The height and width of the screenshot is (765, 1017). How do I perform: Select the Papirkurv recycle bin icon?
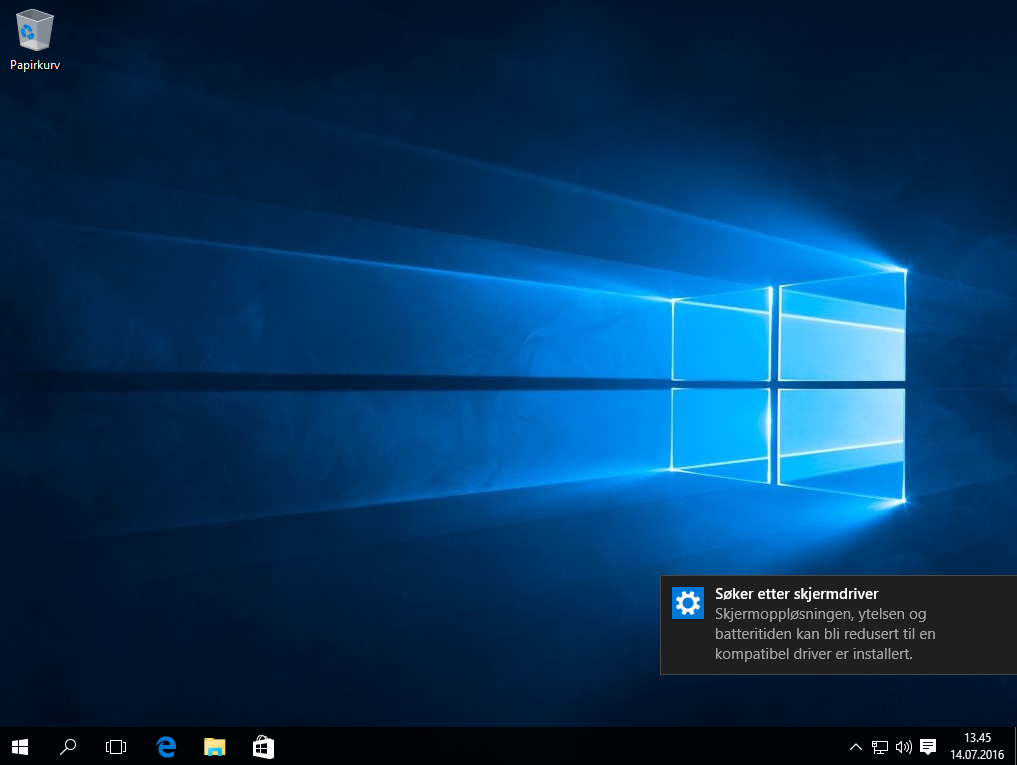point(34,39)
